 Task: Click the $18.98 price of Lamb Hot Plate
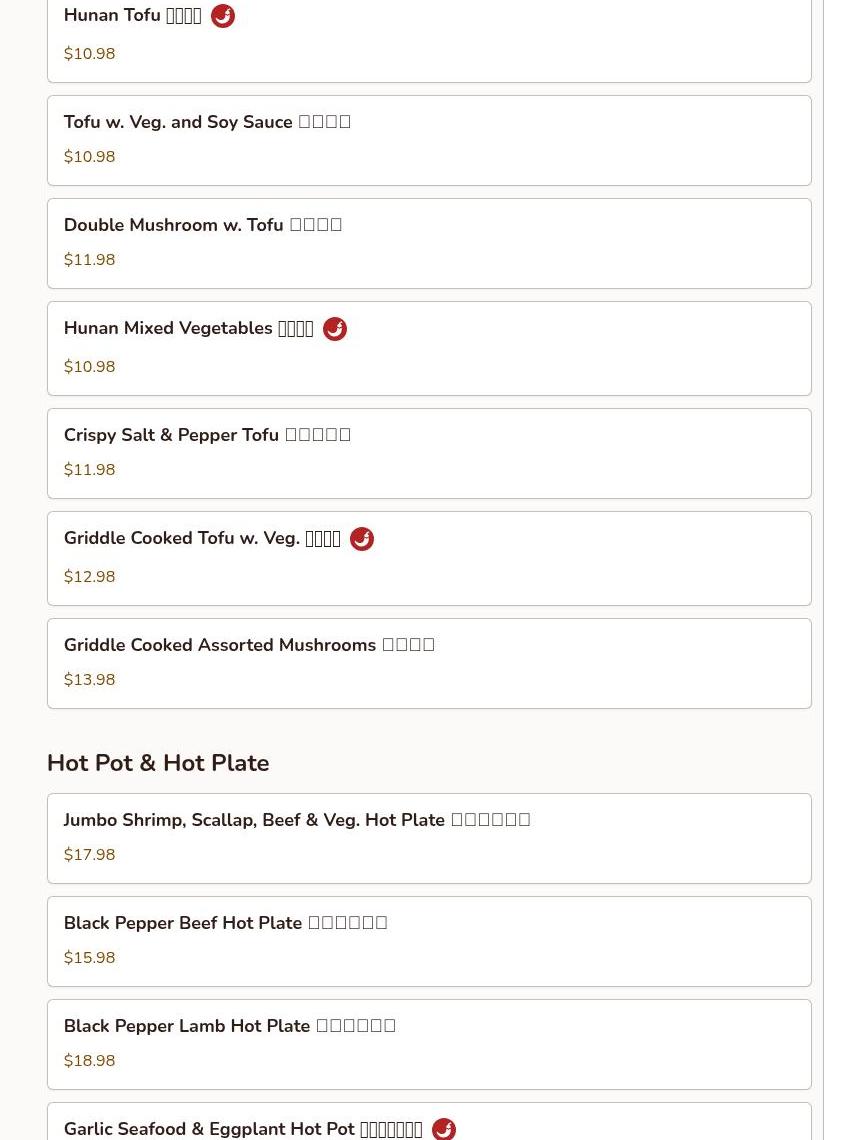pyautogui.click(x=90, y=1061)
